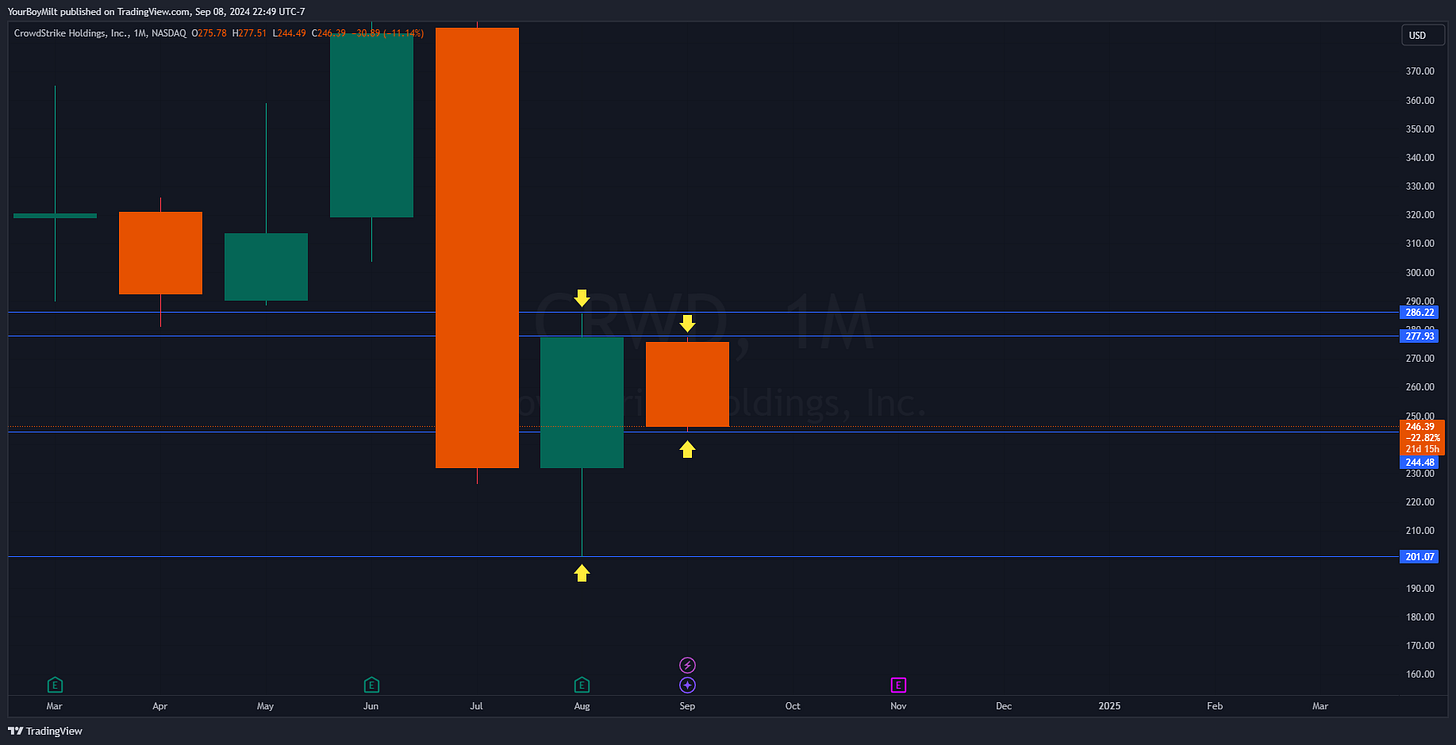Click the Oct label on the time axis
This screenshot has width=1456, height=745.
tap(793, 706)
